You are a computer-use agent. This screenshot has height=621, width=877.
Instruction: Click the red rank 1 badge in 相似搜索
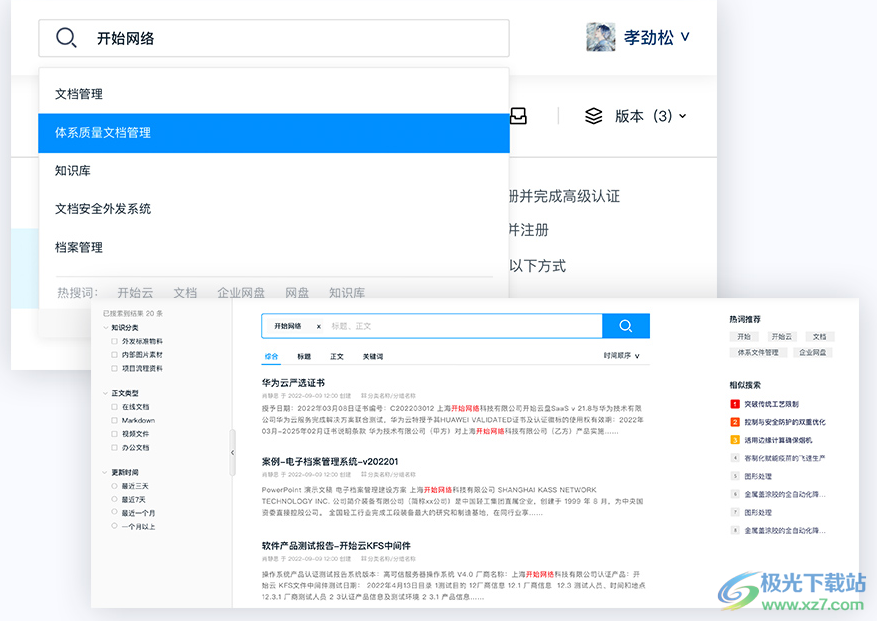(x=735, y=404)
